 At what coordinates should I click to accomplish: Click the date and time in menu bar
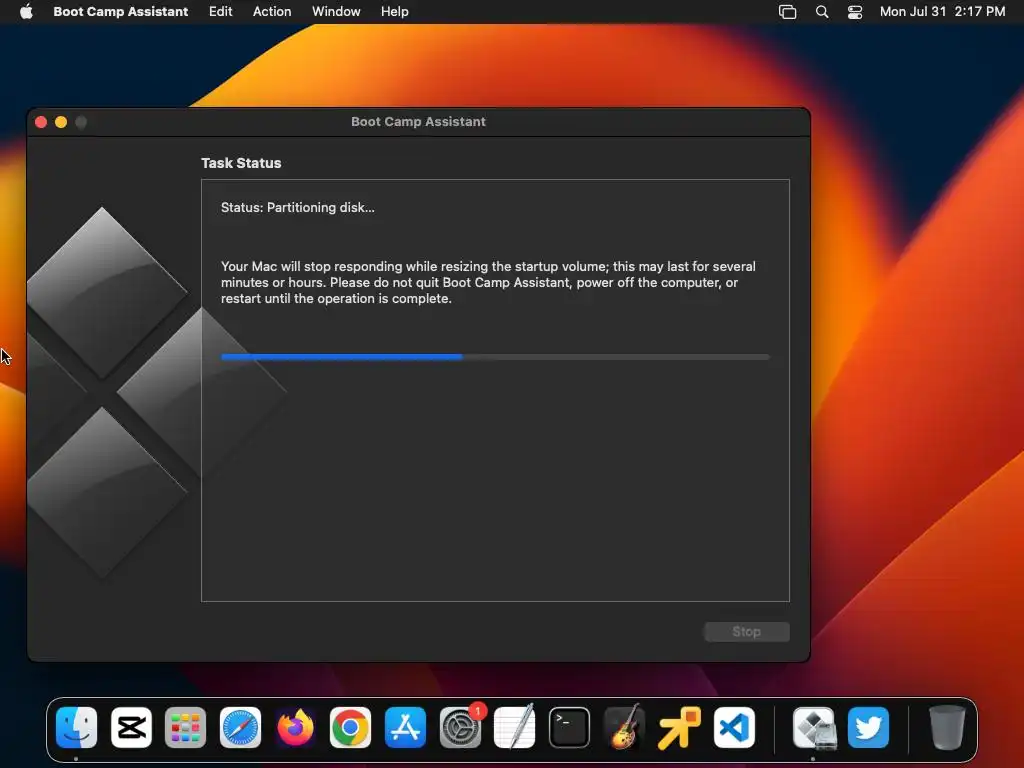click(x=942, y=11)
